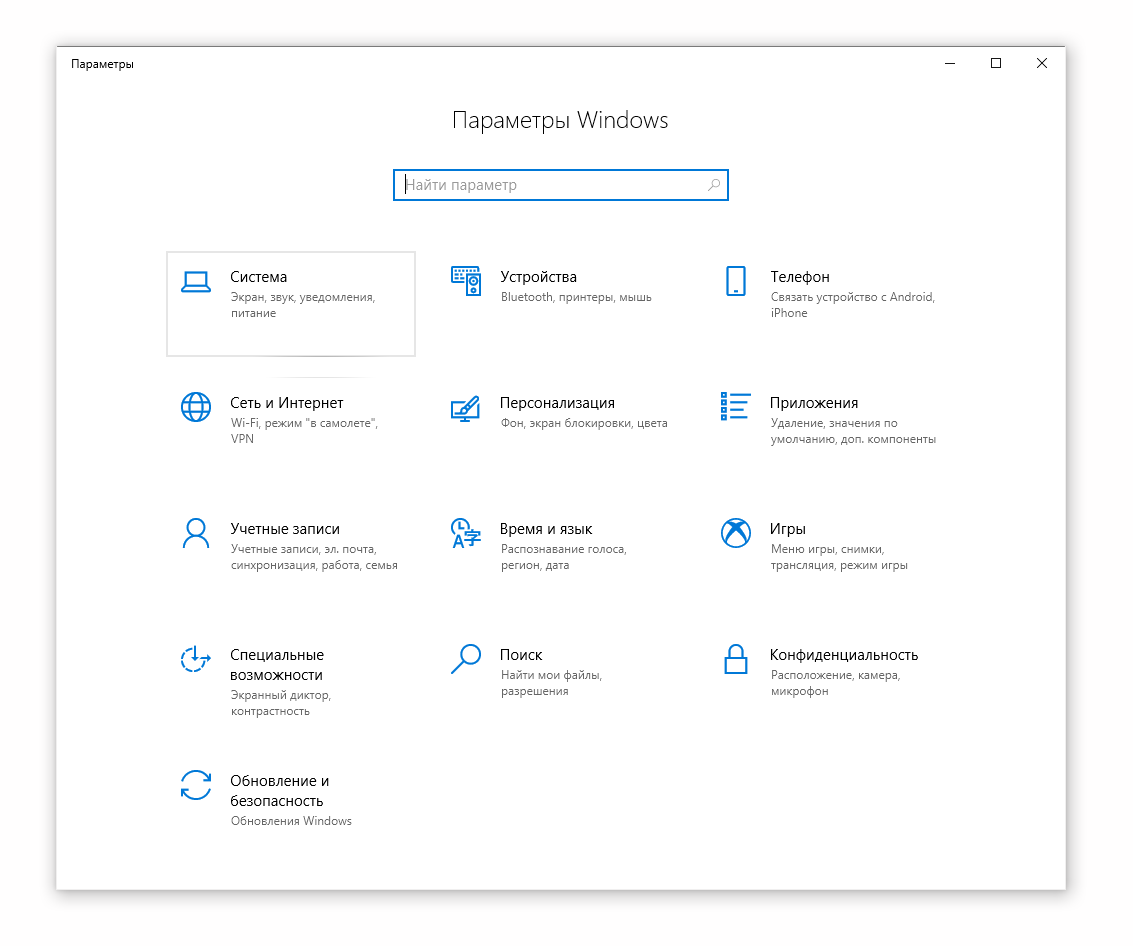Focus the Найти параметр search field
Screen dimensions: 1133x946
(561, 185)
